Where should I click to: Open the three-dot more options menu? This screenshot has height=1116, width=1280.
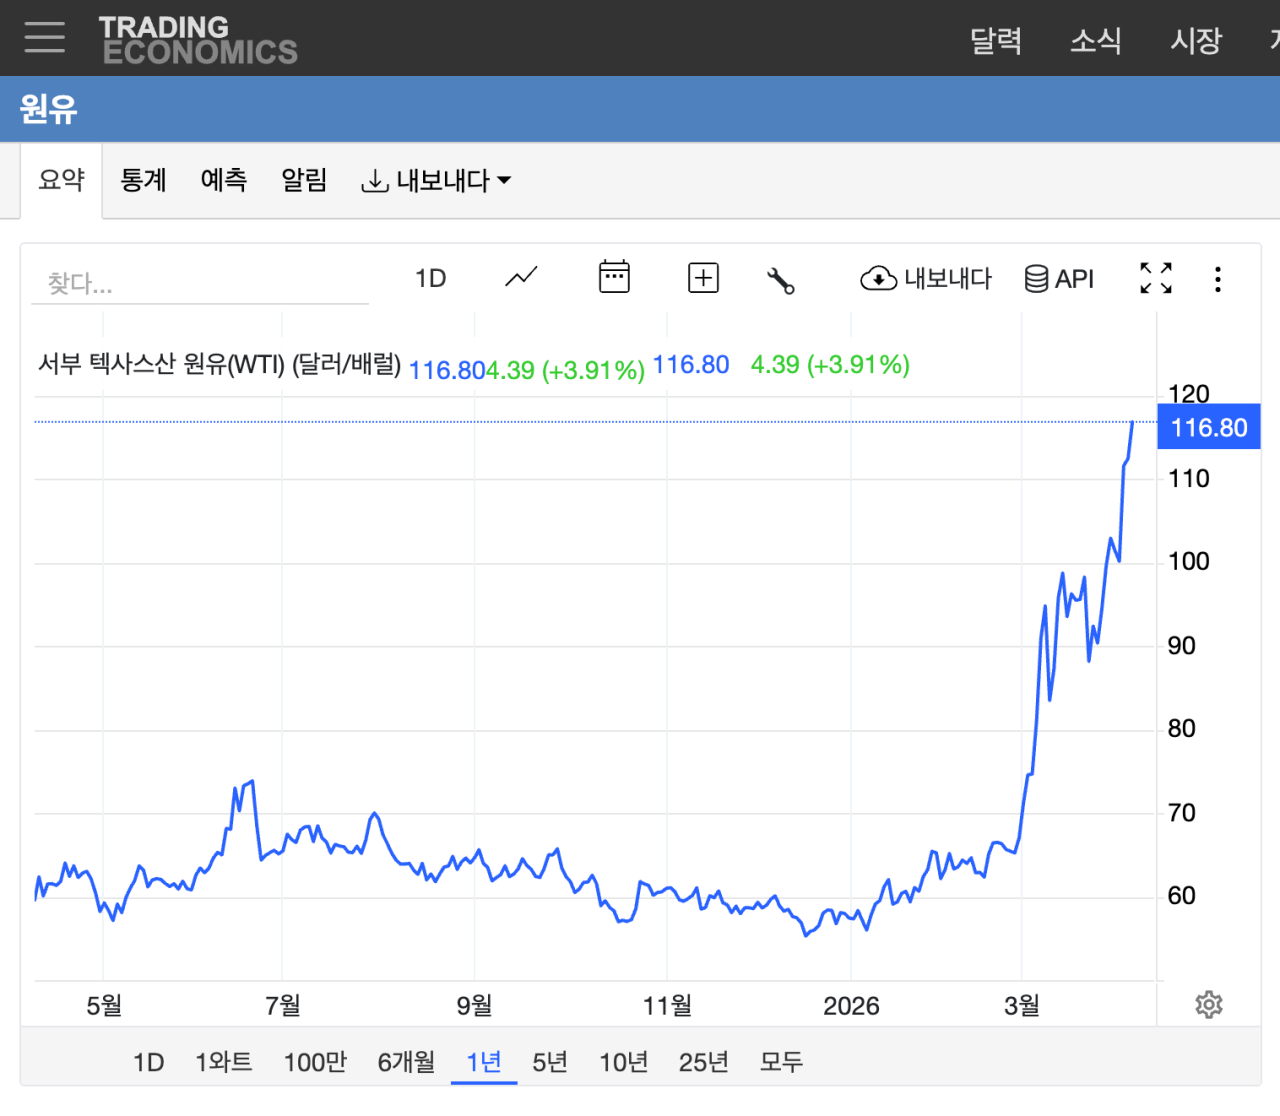point(1217,279)
